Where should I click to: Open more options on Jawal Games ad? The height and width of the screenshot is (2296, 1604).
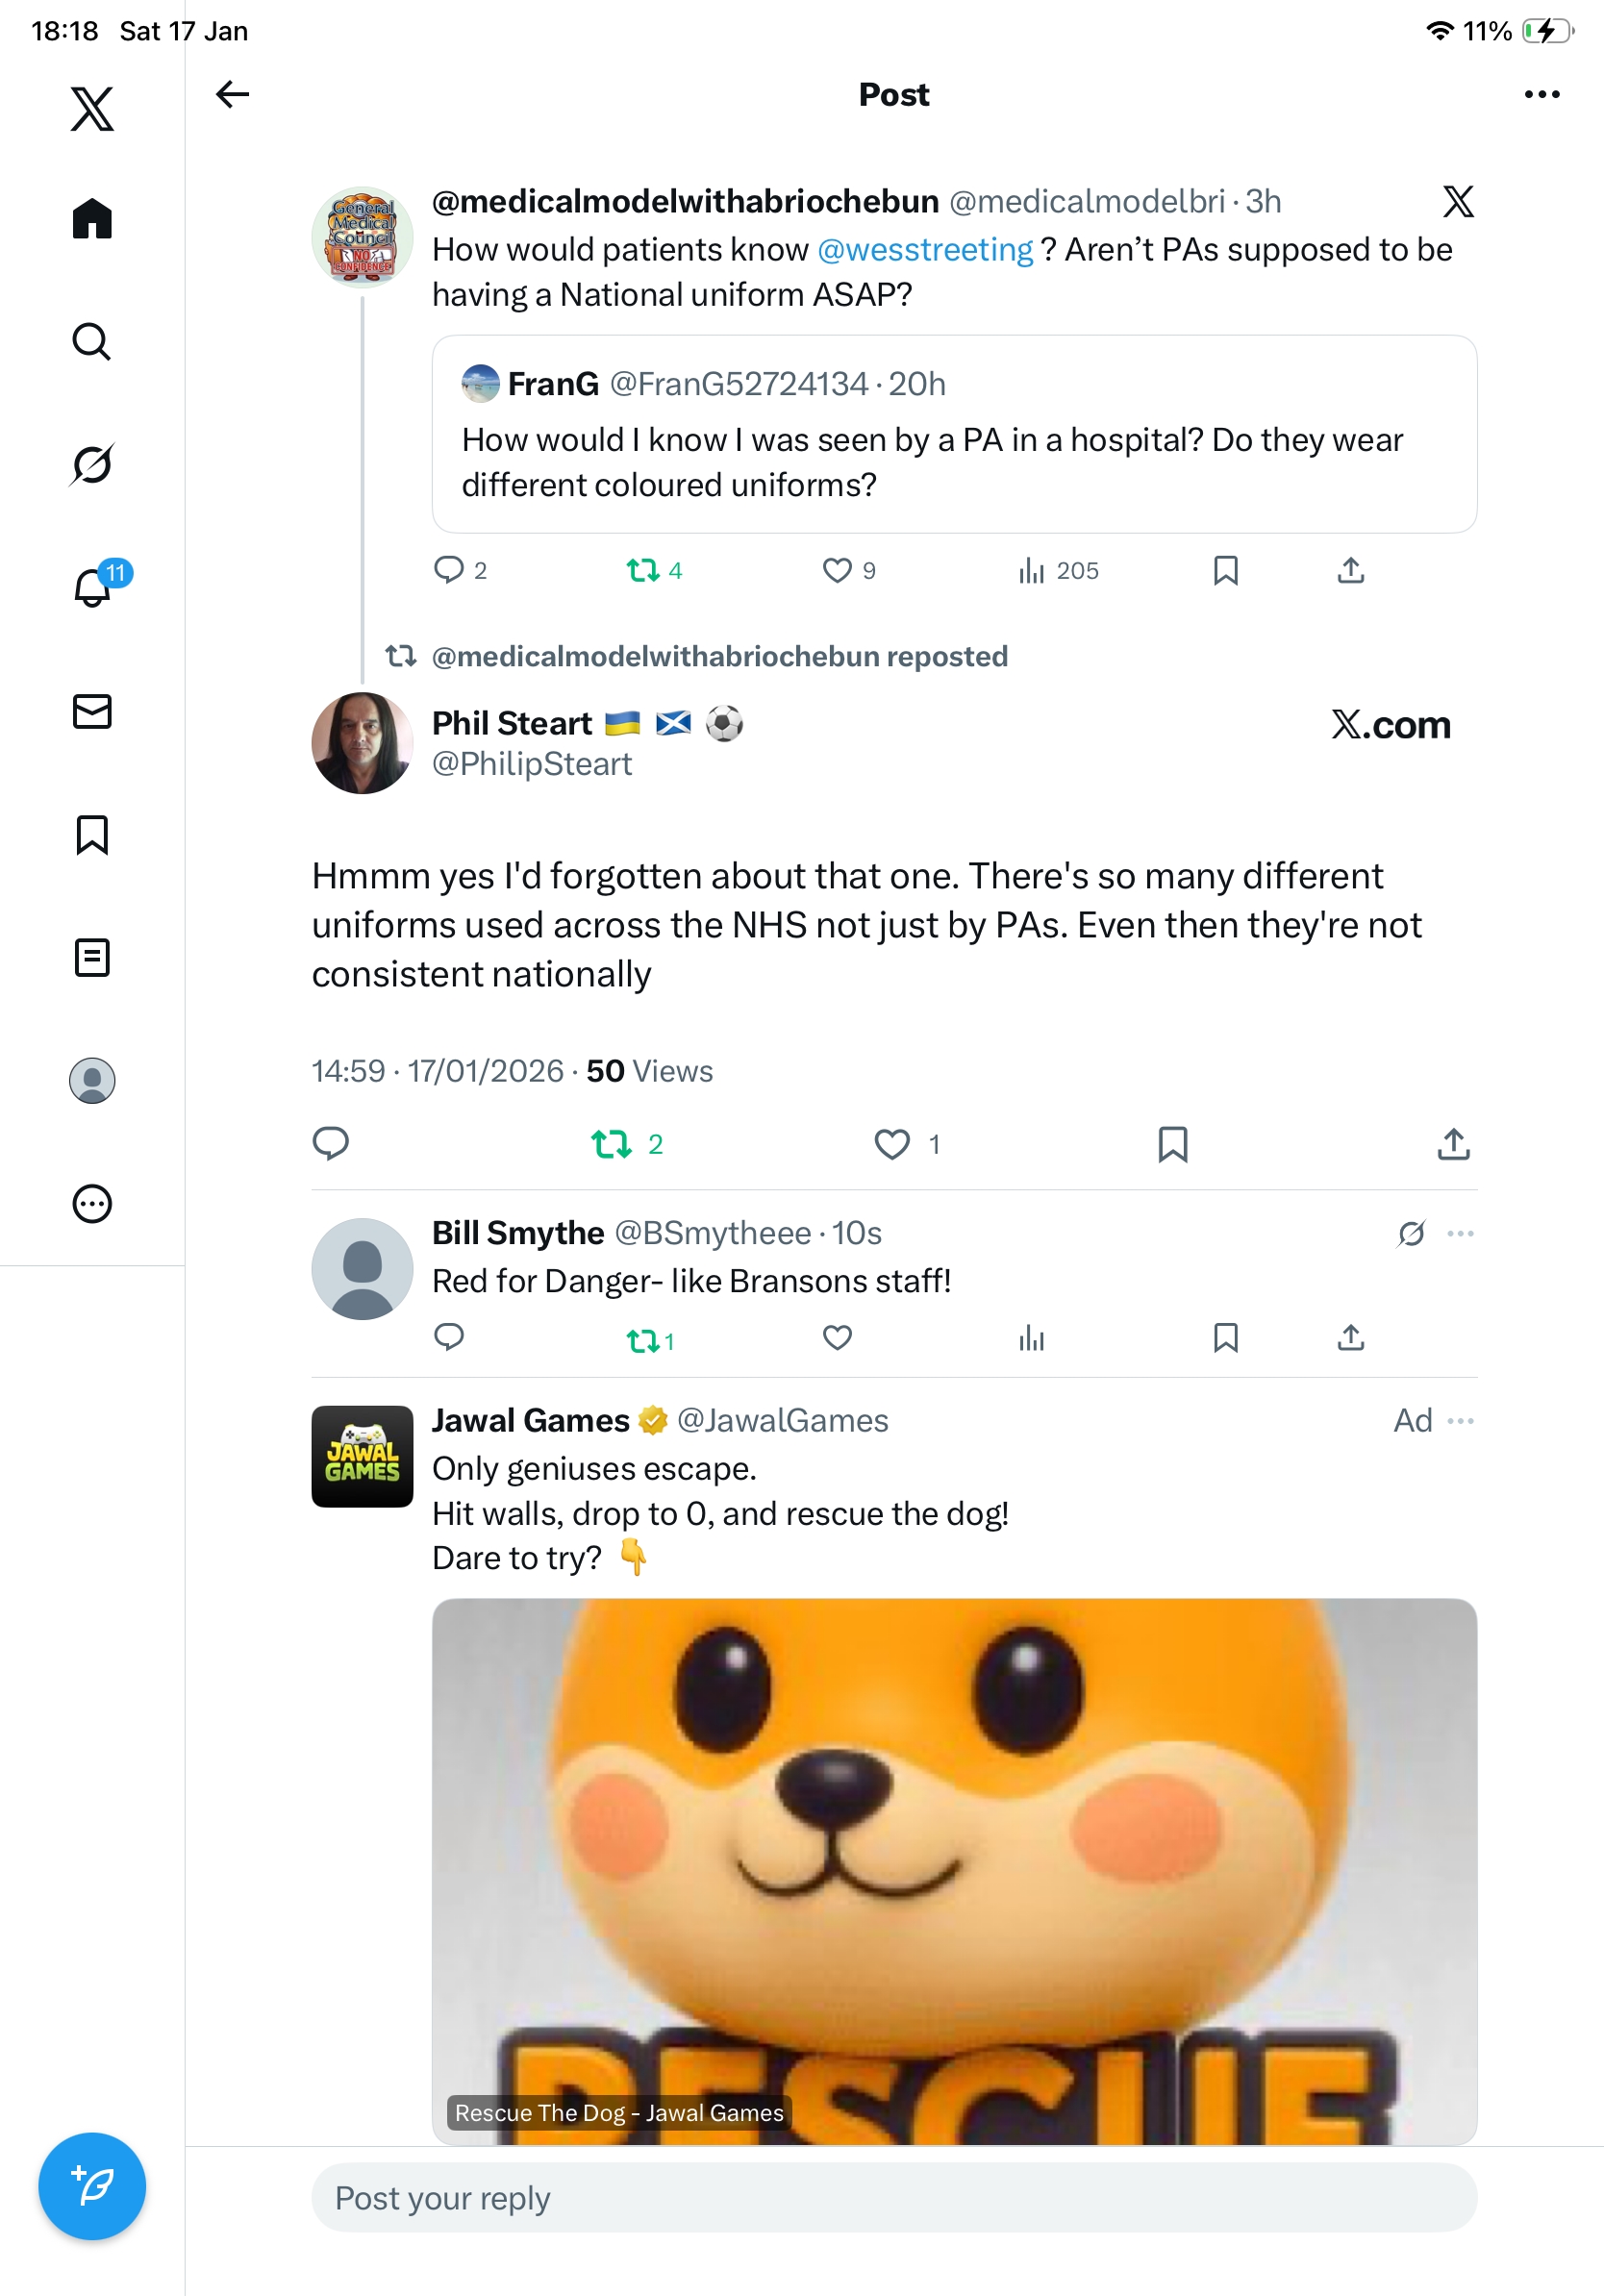(x=1460, y=1420)
